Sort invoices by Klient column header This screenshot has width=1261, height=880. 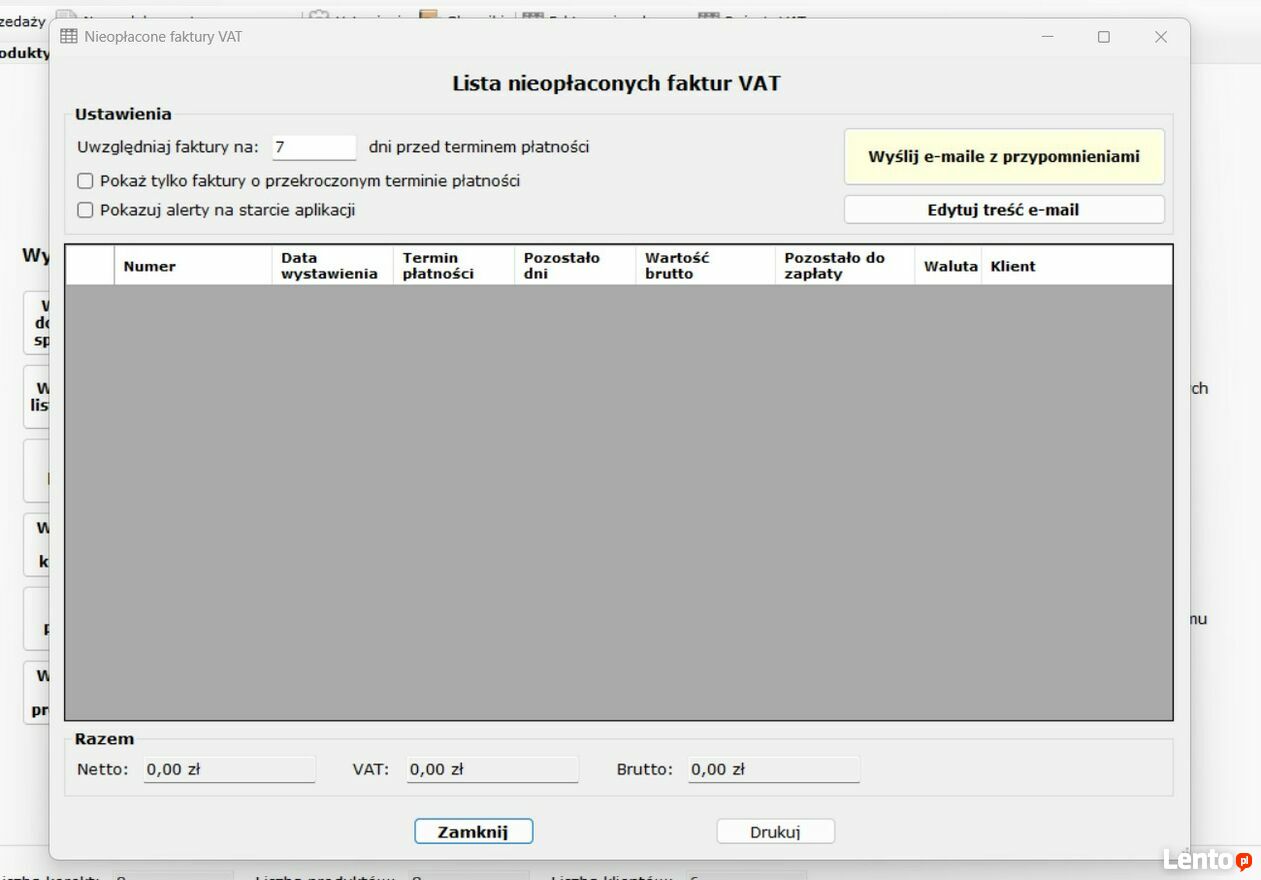1075,266
